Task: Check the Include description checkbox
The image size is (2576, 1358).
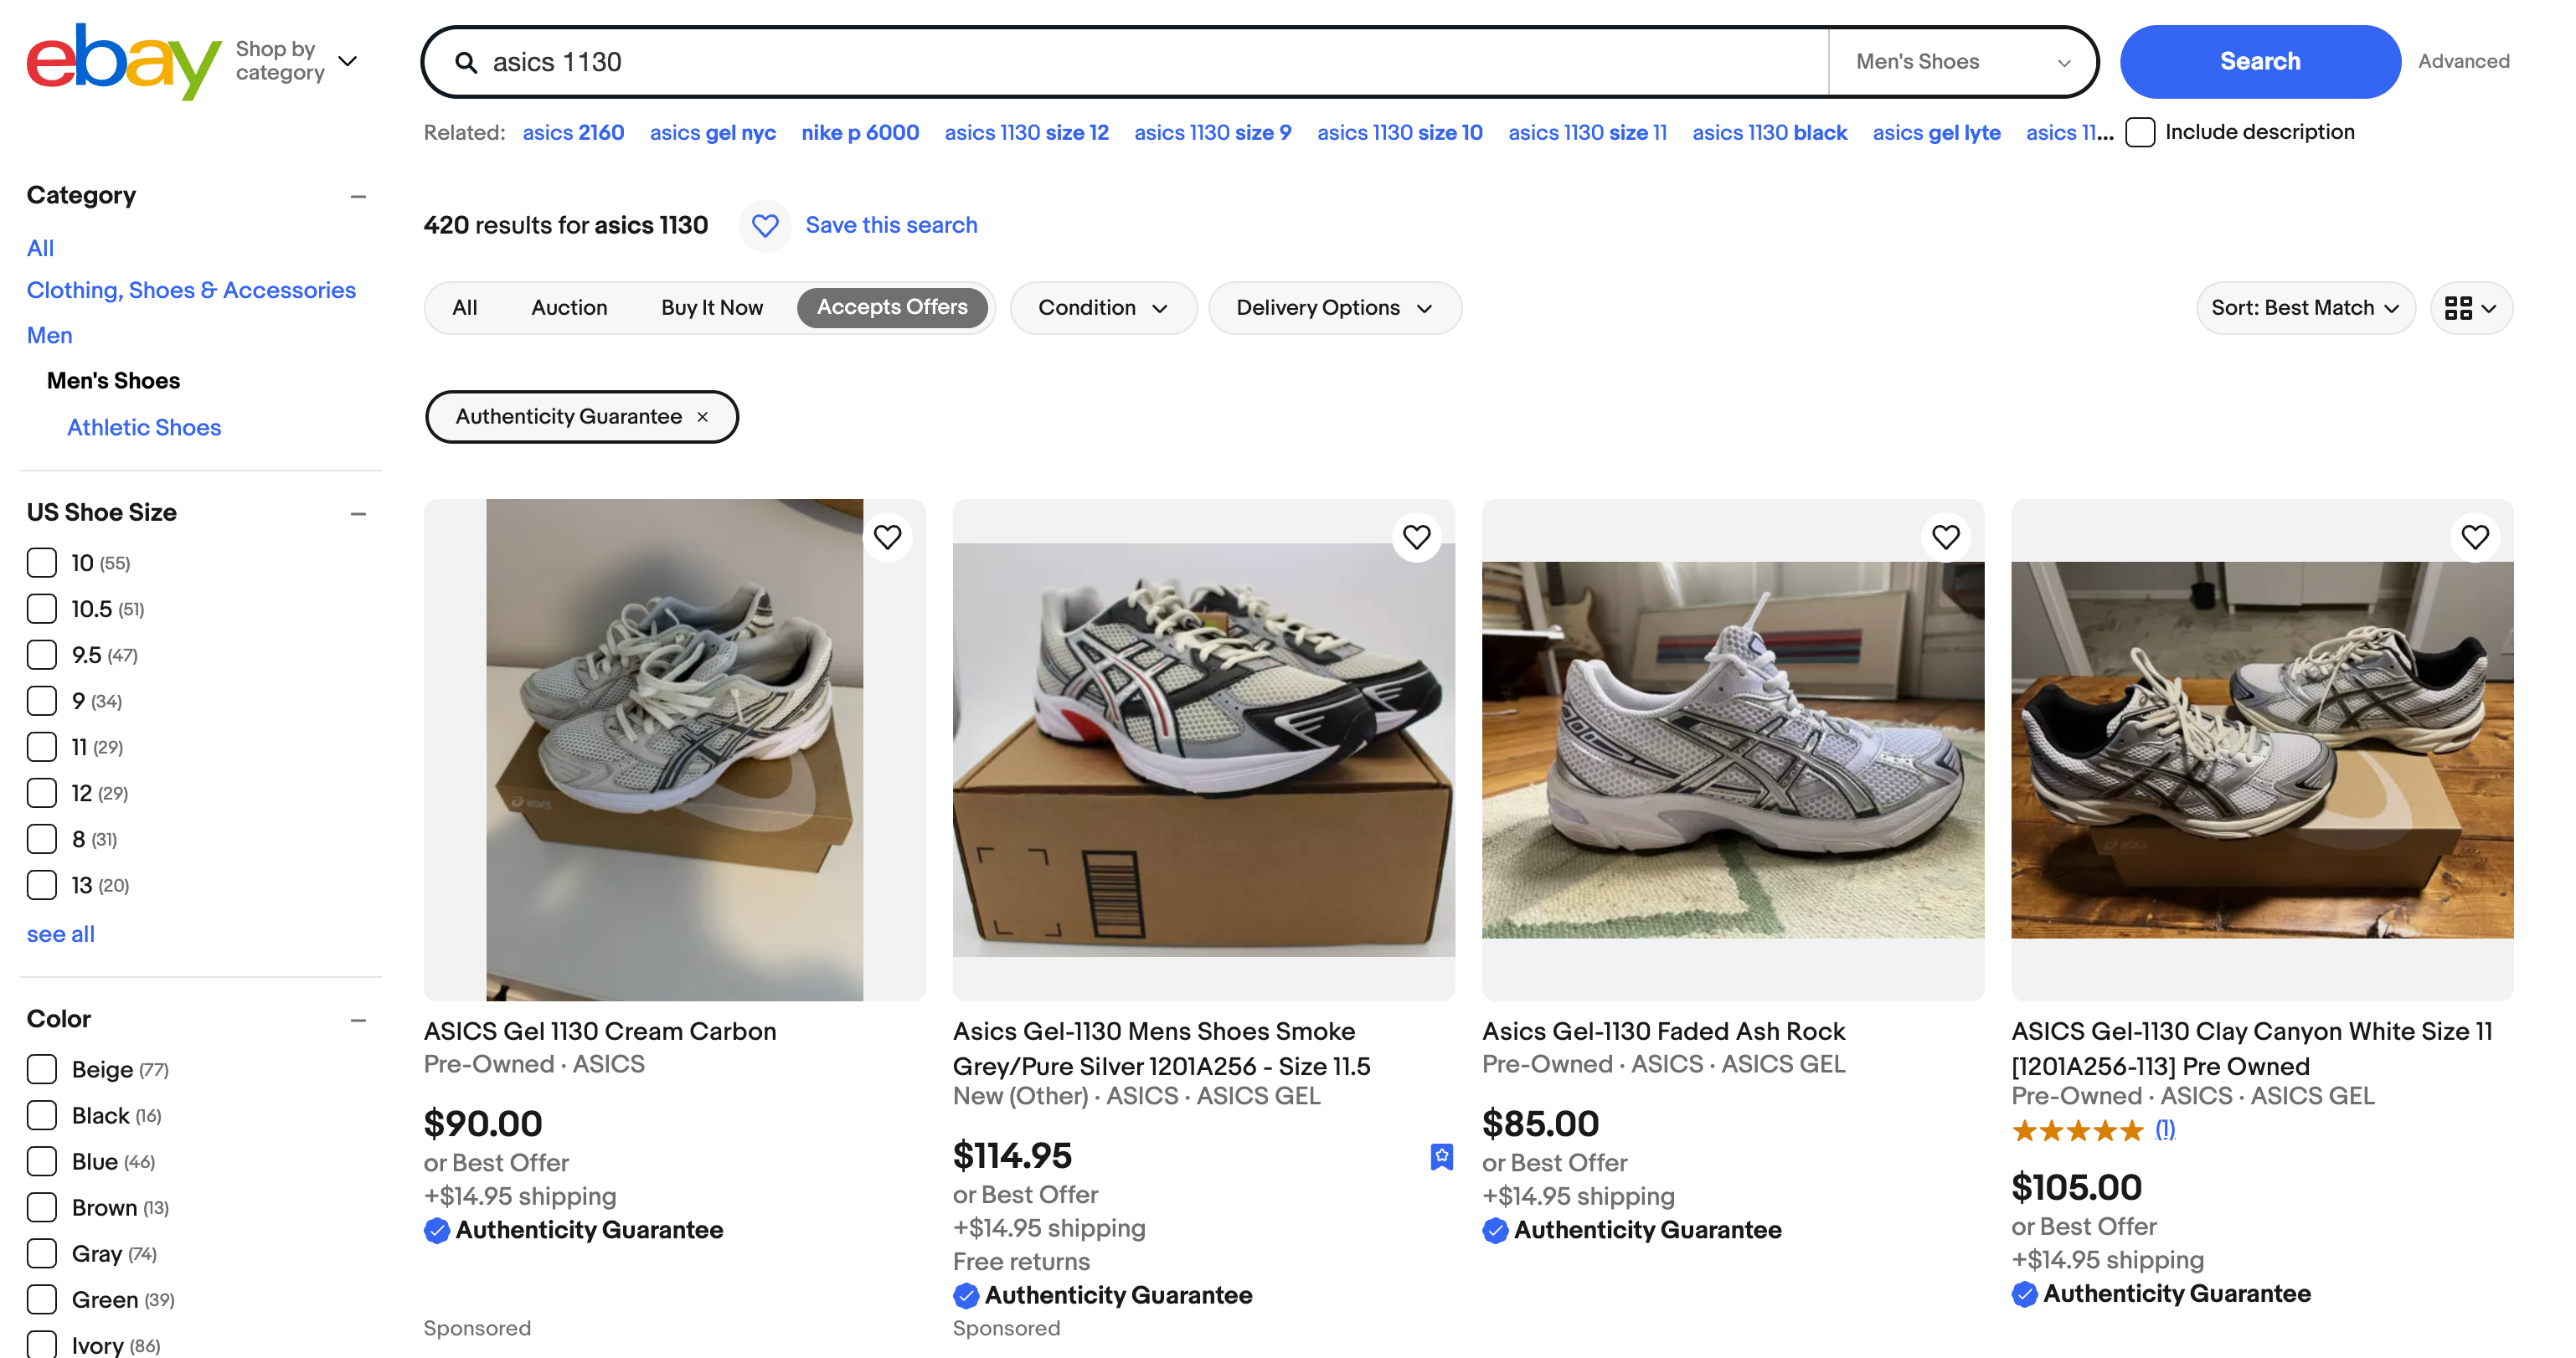Action: [x=2140, y=133]
